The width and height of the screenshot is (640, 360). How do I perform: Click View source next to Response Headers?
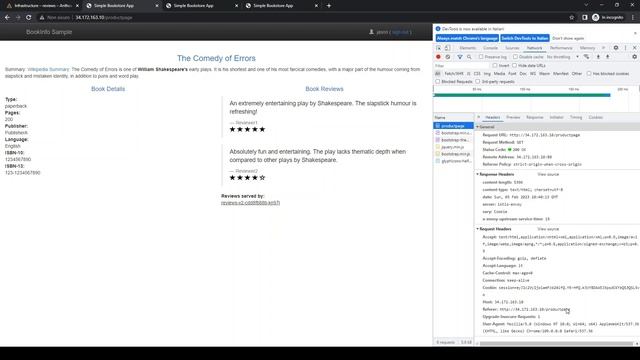click(x=548, y=174)
